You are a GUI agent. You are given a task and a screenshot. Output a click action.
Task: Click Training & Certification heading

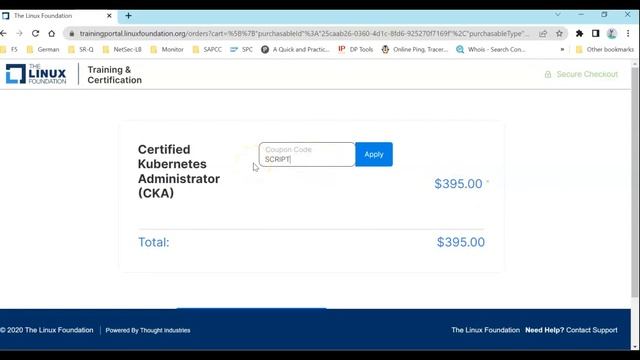115,75
